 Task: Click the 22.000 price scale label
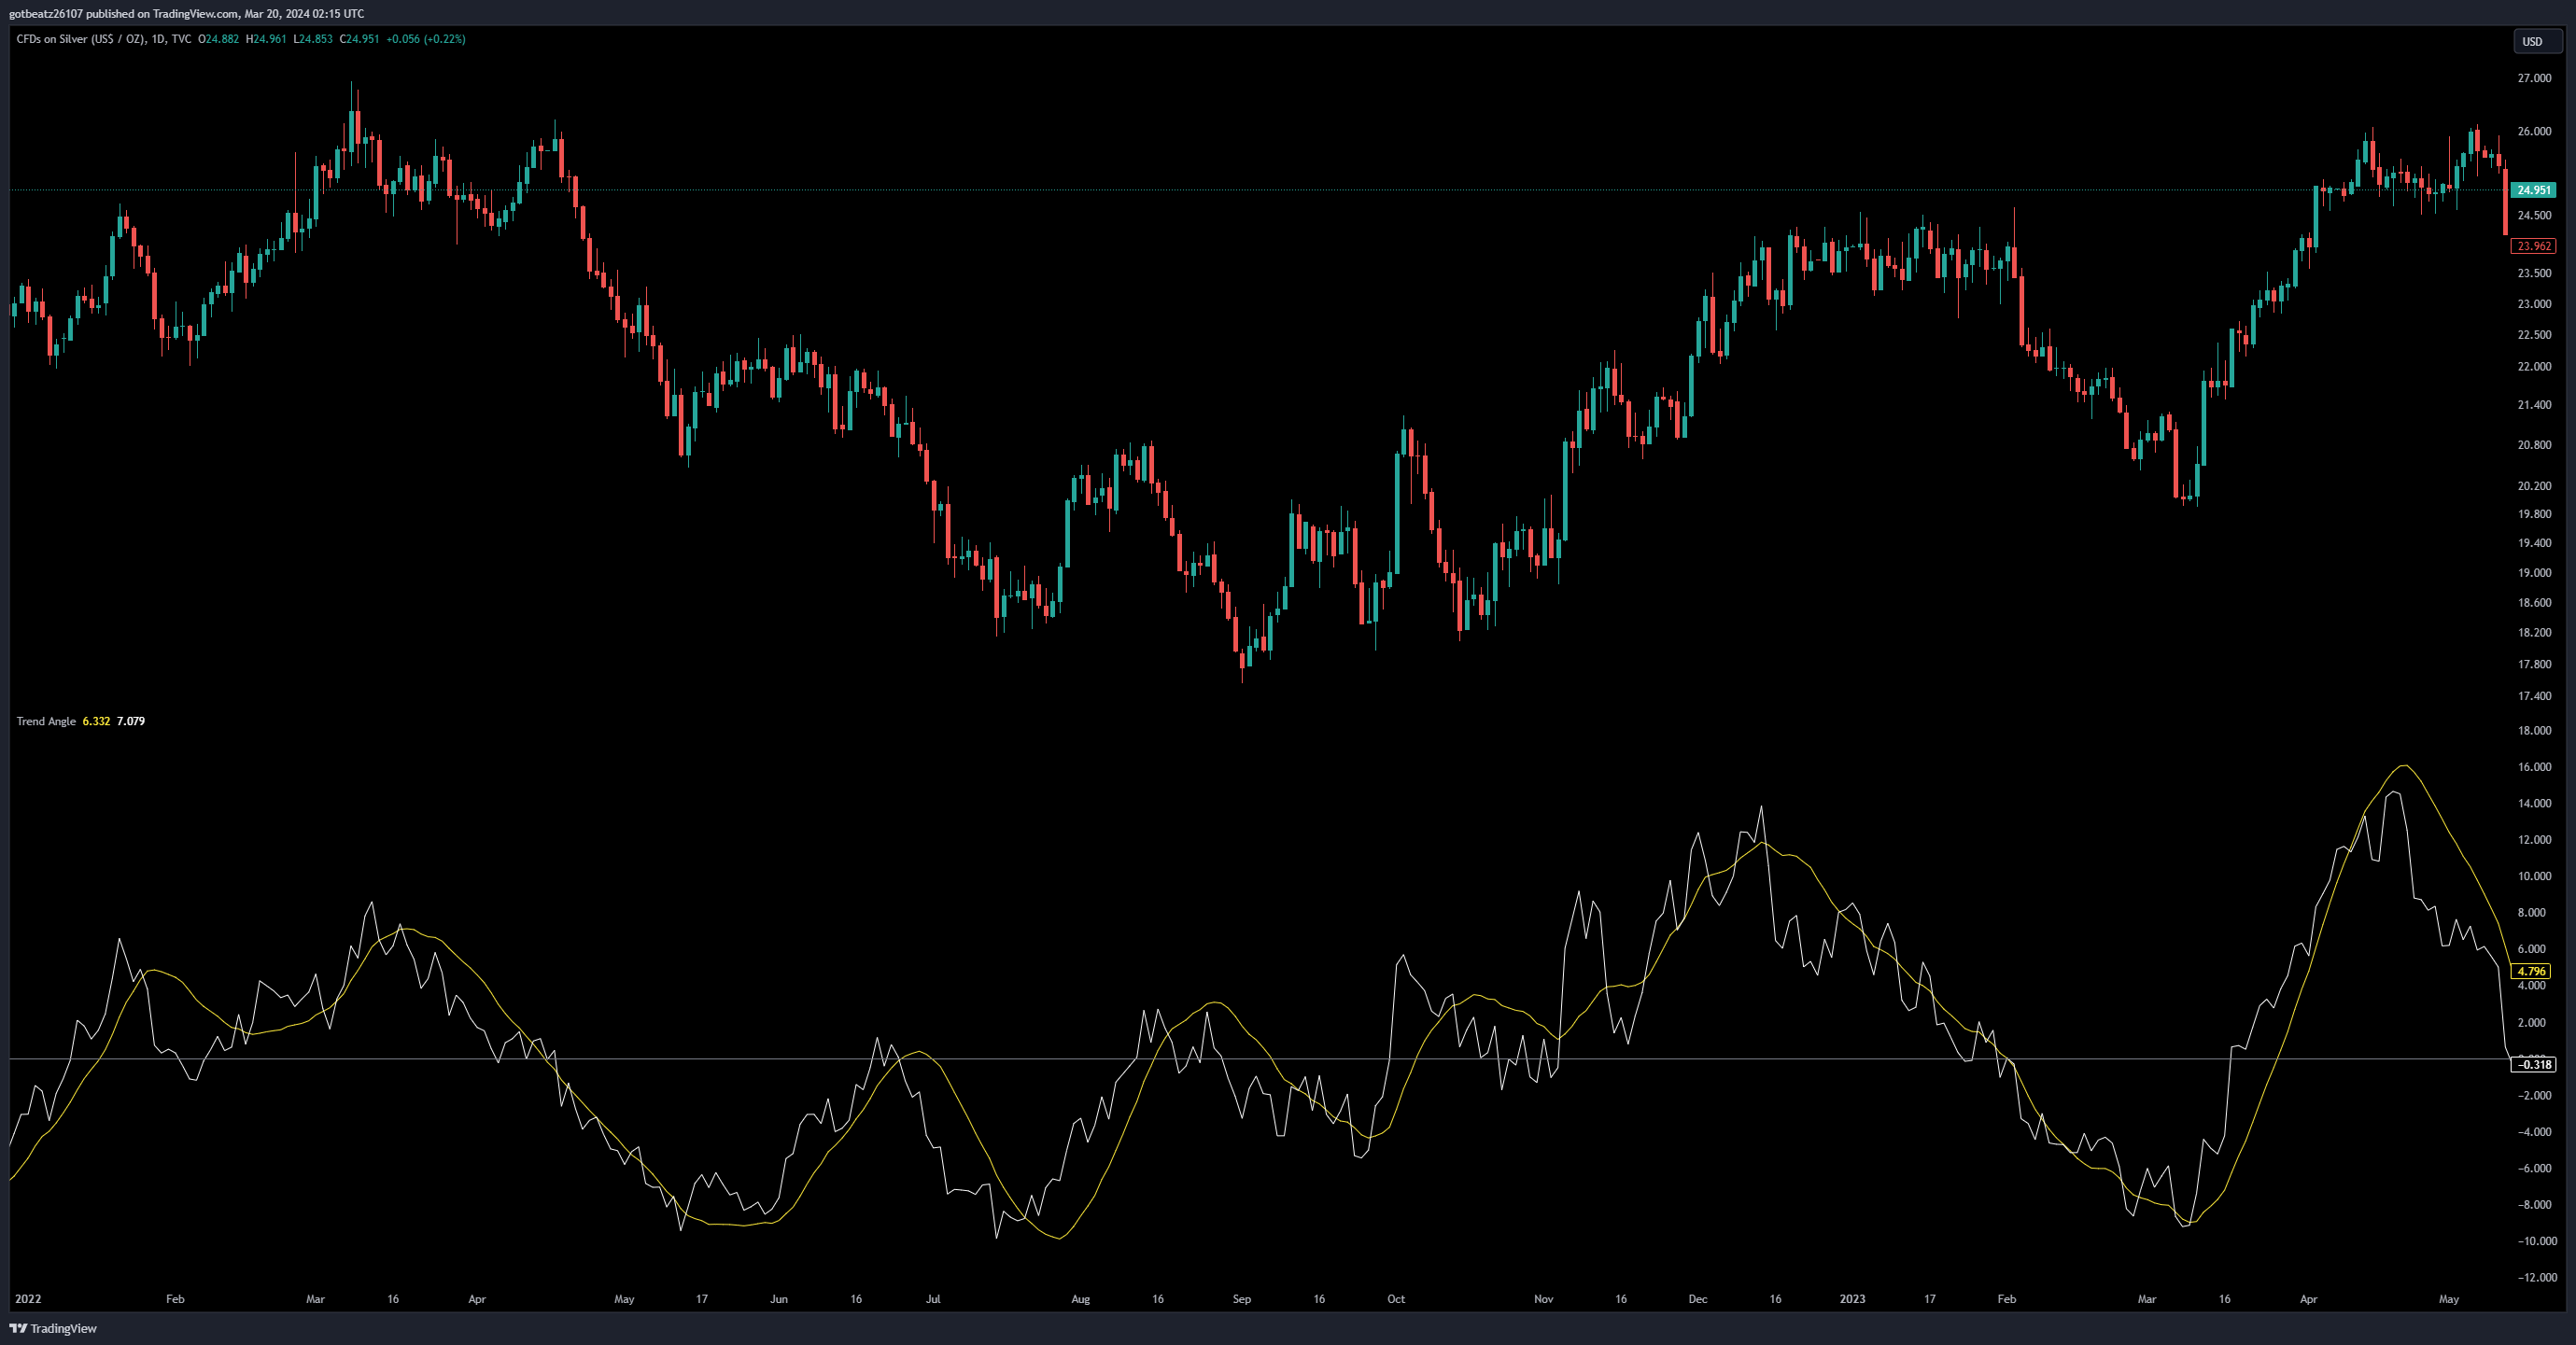point(2534,367)
